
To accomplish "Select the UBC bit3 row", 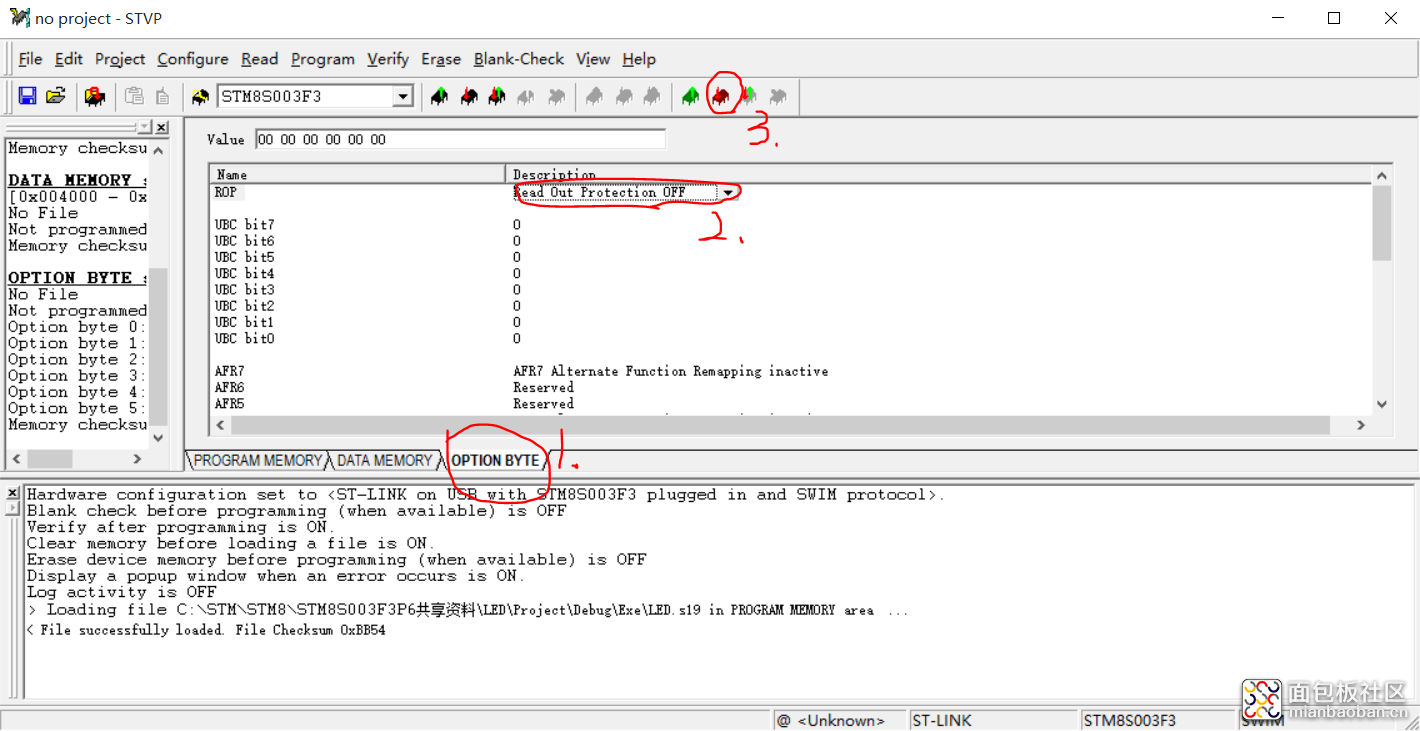I will pyautogui.click(x=244, y=290).
